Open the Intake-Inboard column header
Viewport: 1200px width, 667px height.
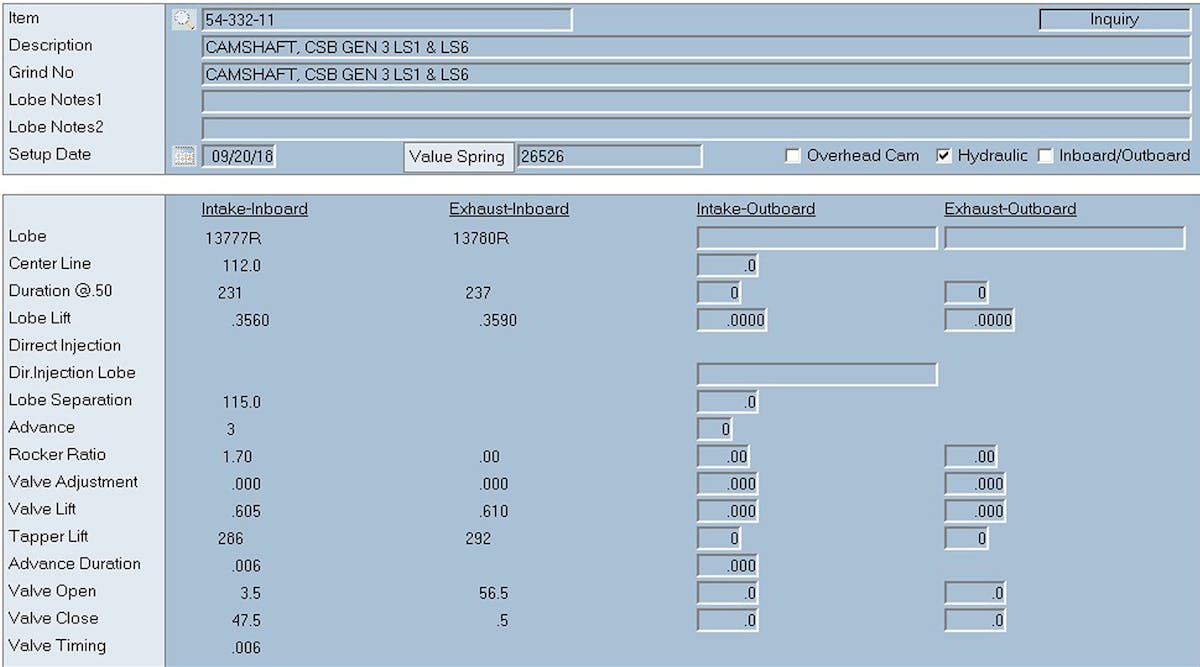click(x=254, y=209)
